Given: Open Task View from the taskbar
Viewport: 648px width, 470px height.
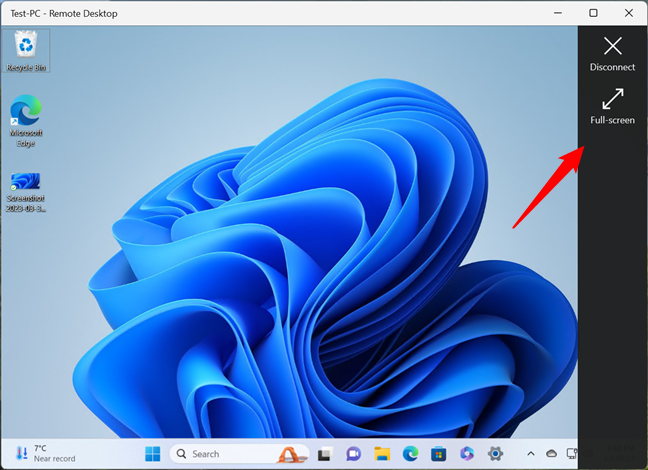Looking at the screenshot, I should [325, 454].
